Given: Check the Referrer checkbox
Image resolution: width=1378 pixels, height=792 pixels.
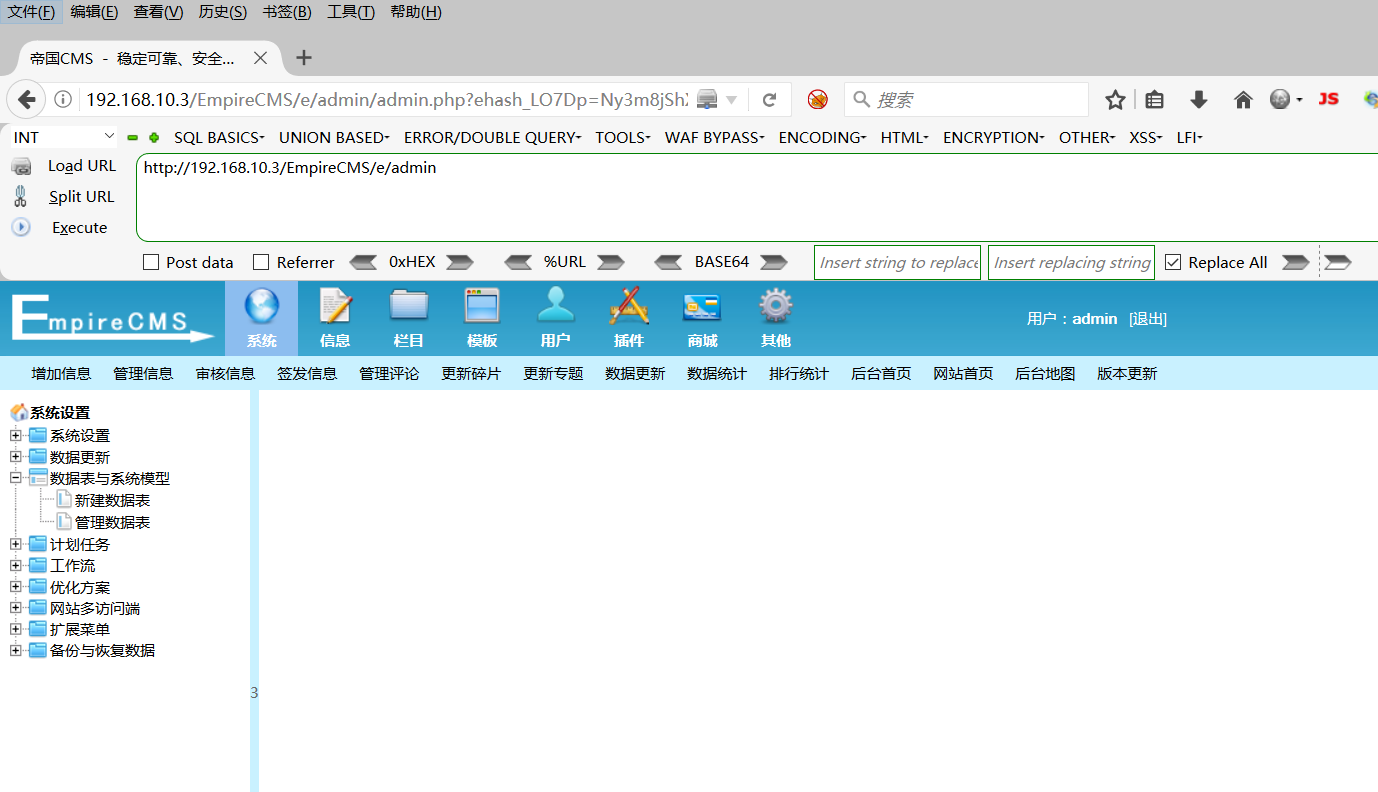Looking at the screenshot, I should click(260, 261).
